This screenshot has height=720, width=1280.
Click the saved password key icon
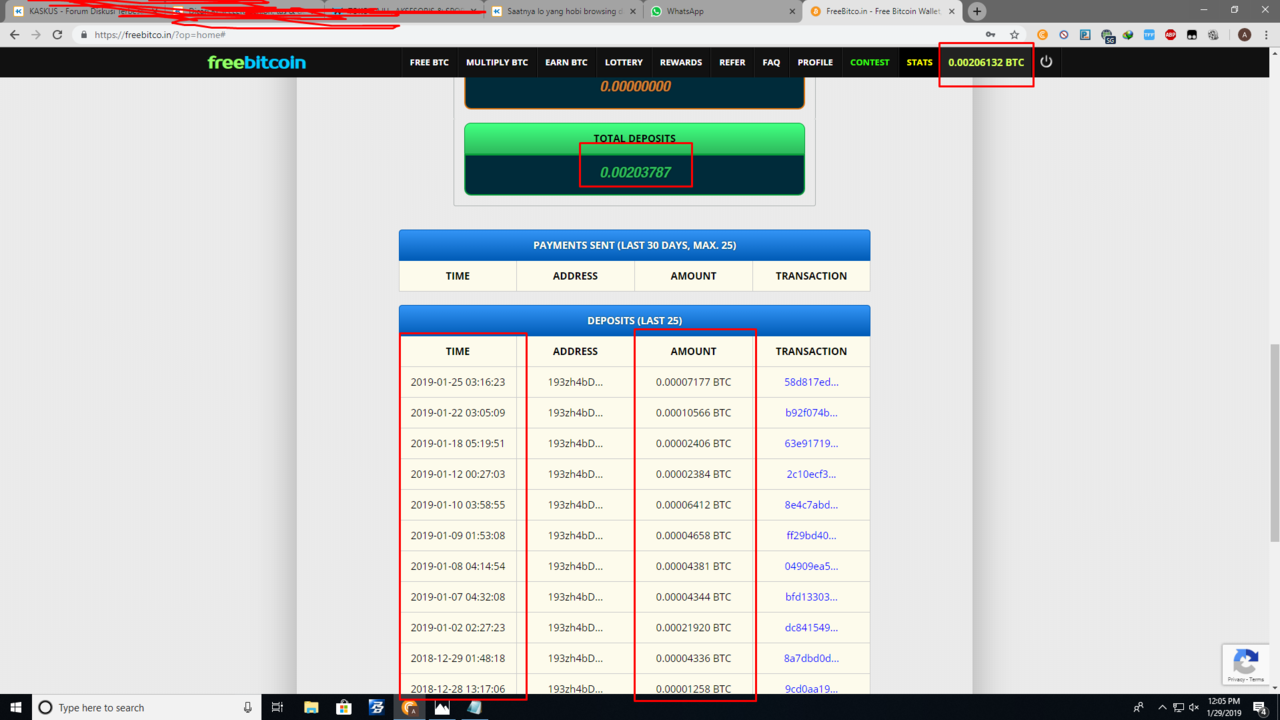[x=990, y=34]
